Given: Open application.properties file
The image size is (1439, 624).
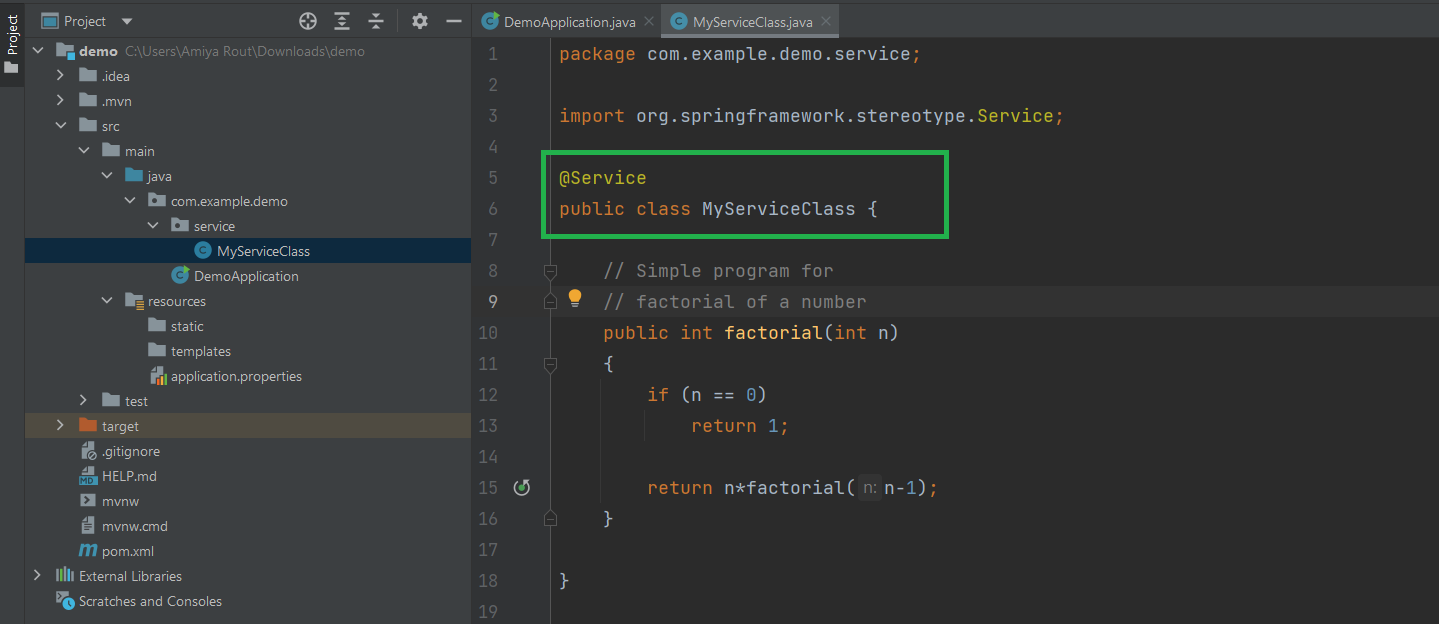Looking at the screenshot, I should pyautogui.click(x=236, y=376).
